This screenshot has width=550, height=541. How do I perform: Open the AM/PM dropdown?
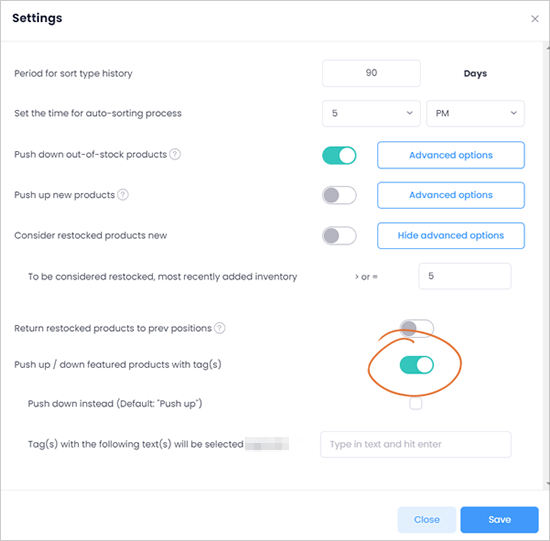[475, 113]
